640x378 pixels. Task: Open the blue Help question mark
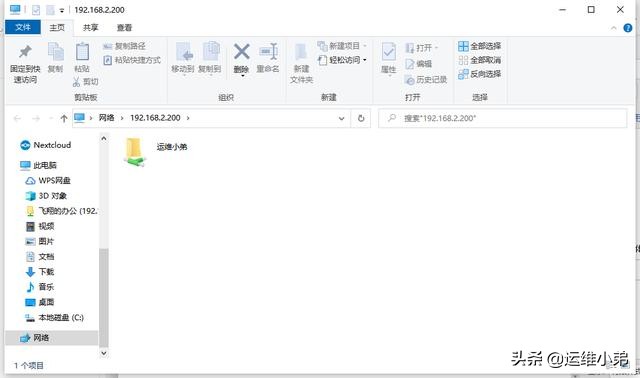[x=628, y=28]
